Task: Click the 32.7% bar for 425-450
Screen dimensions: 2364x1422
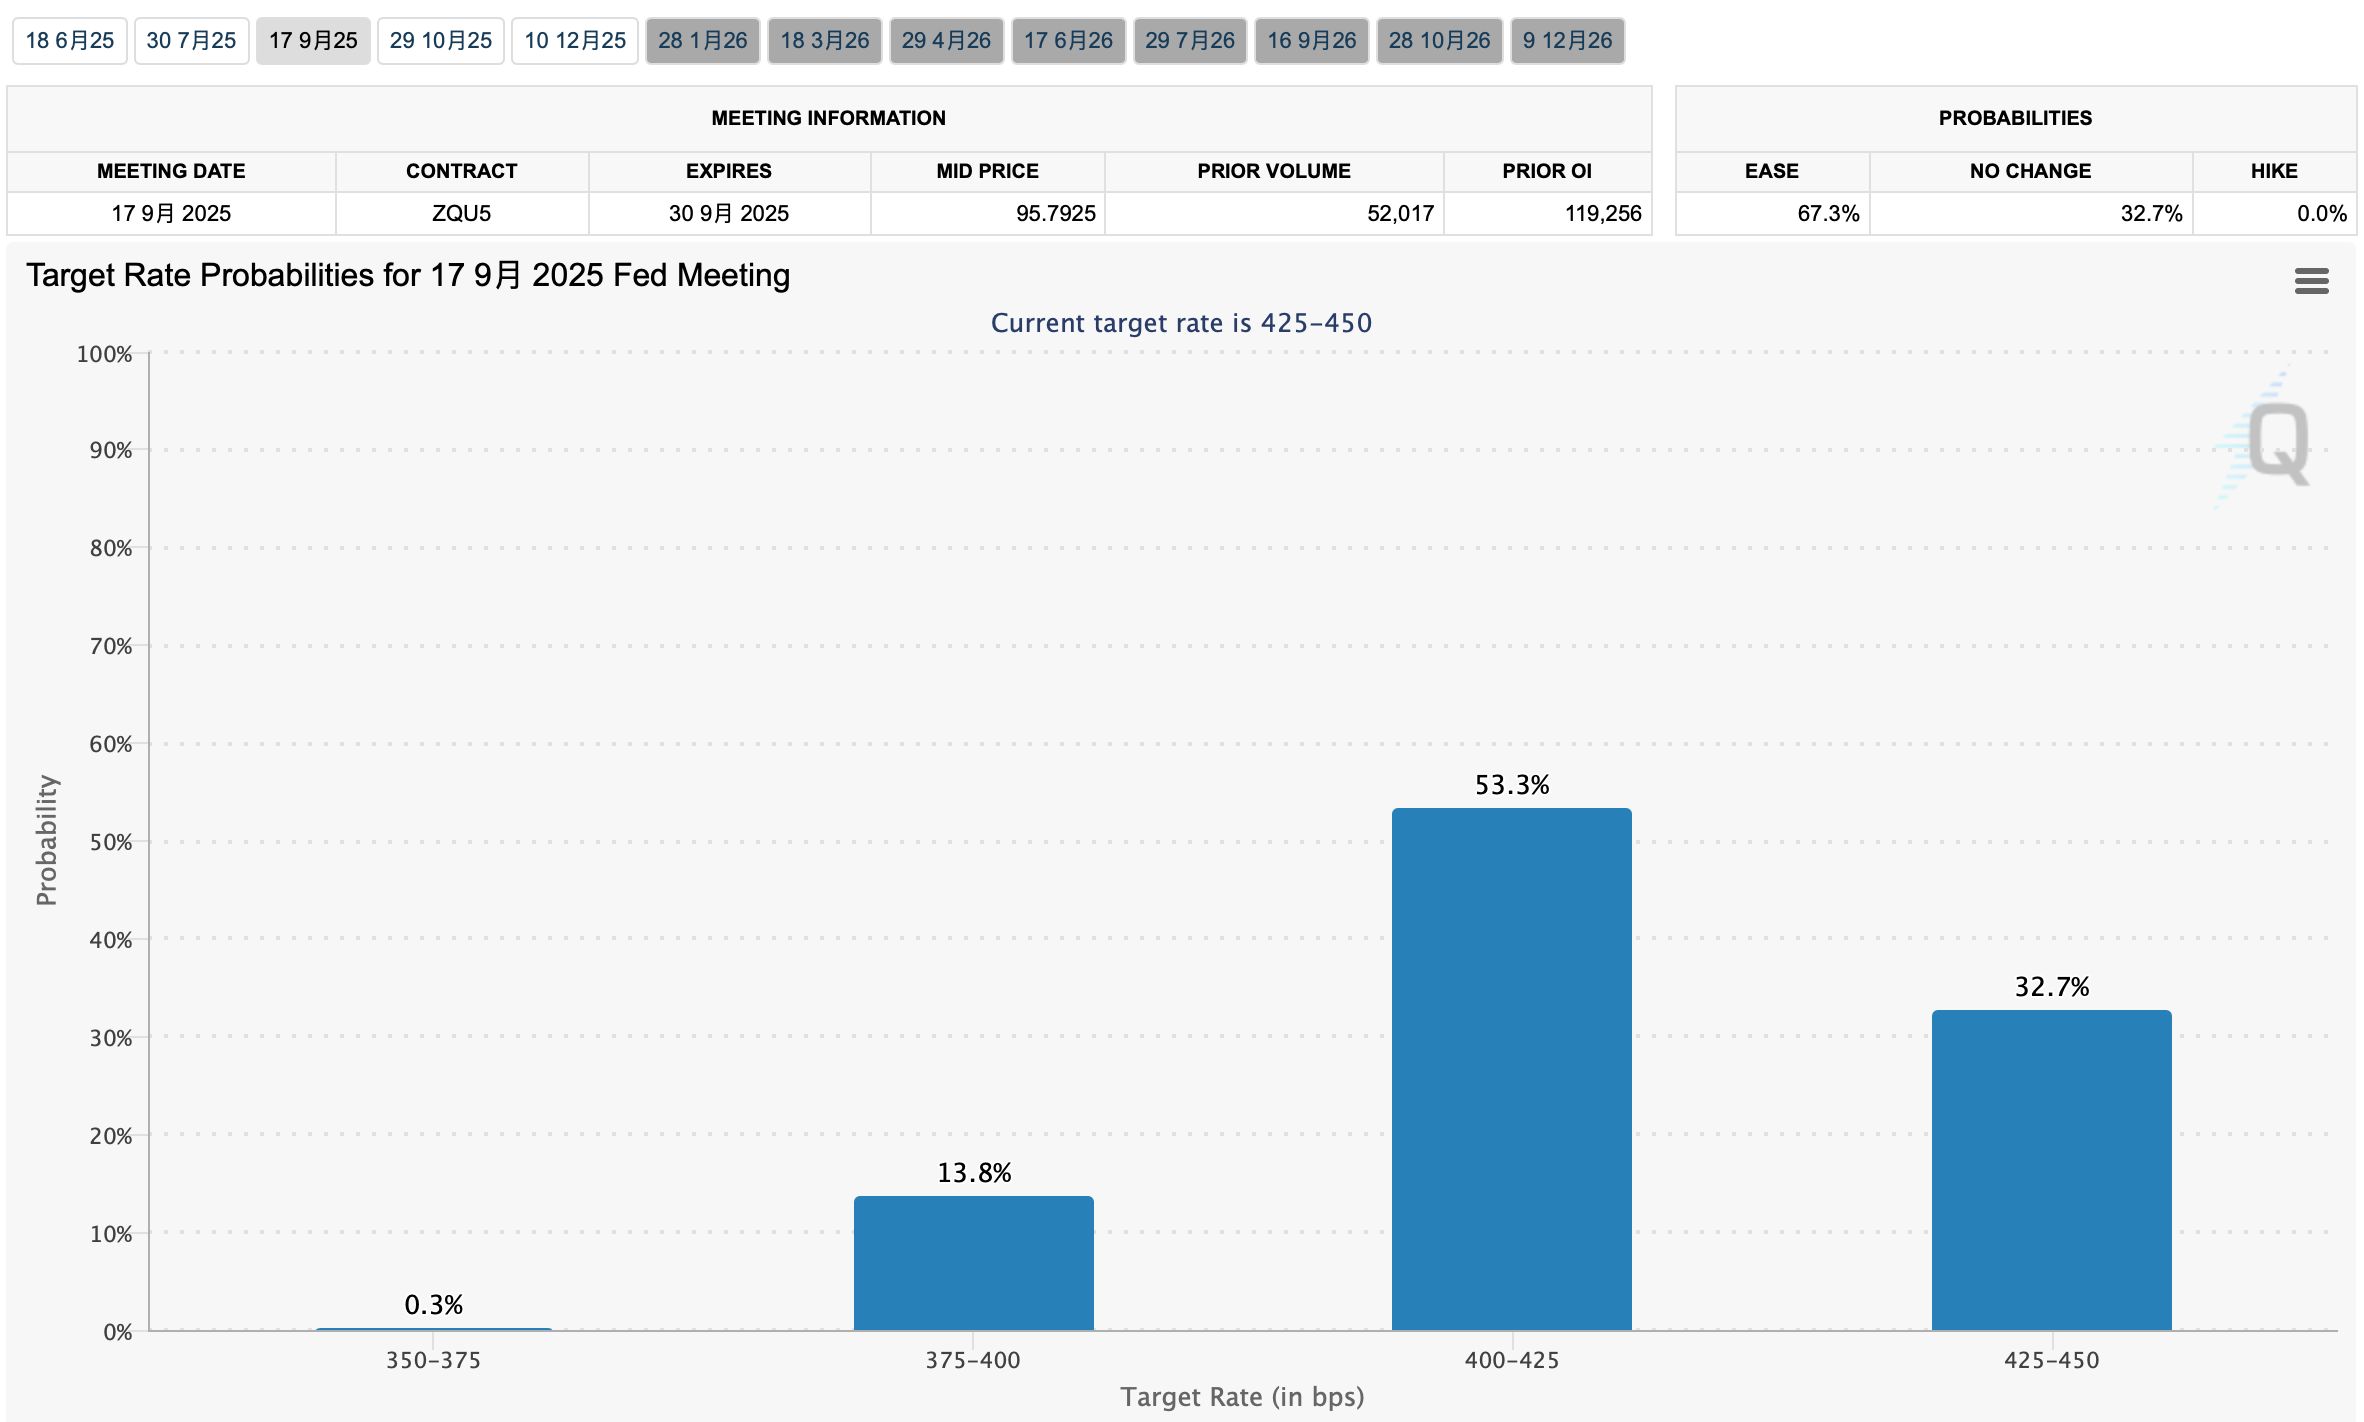Action: (x=2051, y=1170)
